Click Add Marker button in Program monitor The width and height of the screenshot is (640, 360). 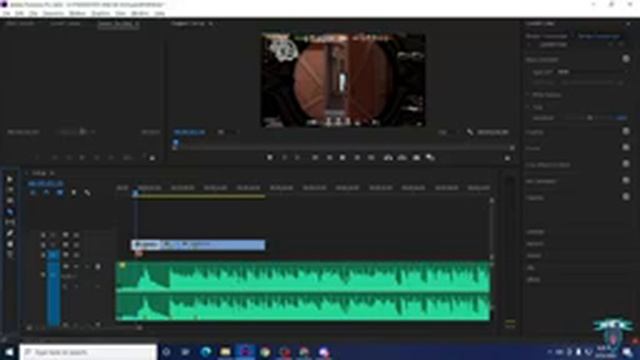(270, 158)
